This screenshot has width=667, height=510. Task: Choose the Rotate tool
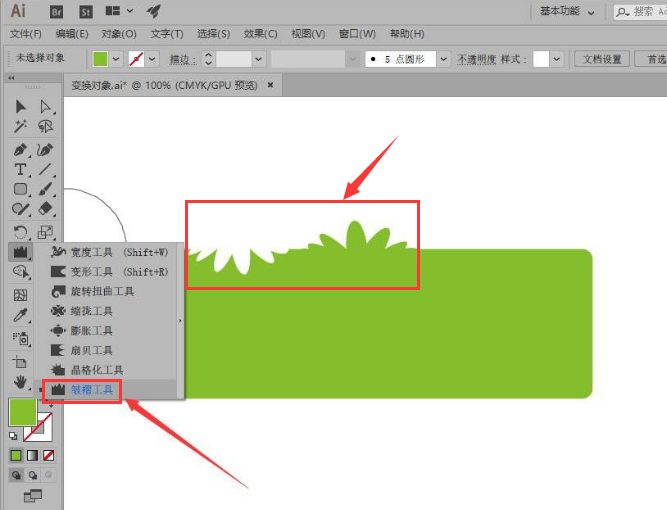20,232
